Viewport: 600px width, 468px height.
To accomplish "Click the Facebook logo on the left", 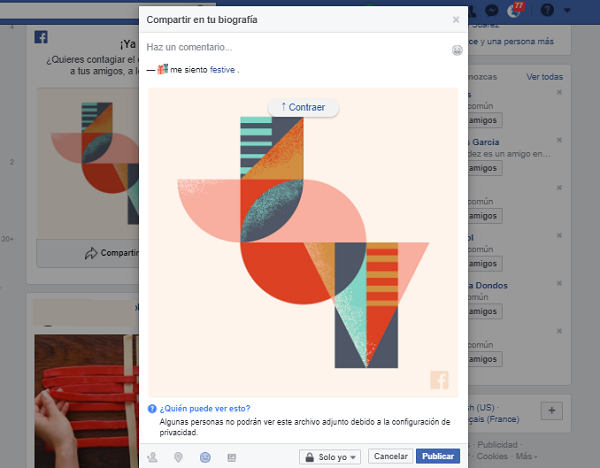I will click(41, 37).
